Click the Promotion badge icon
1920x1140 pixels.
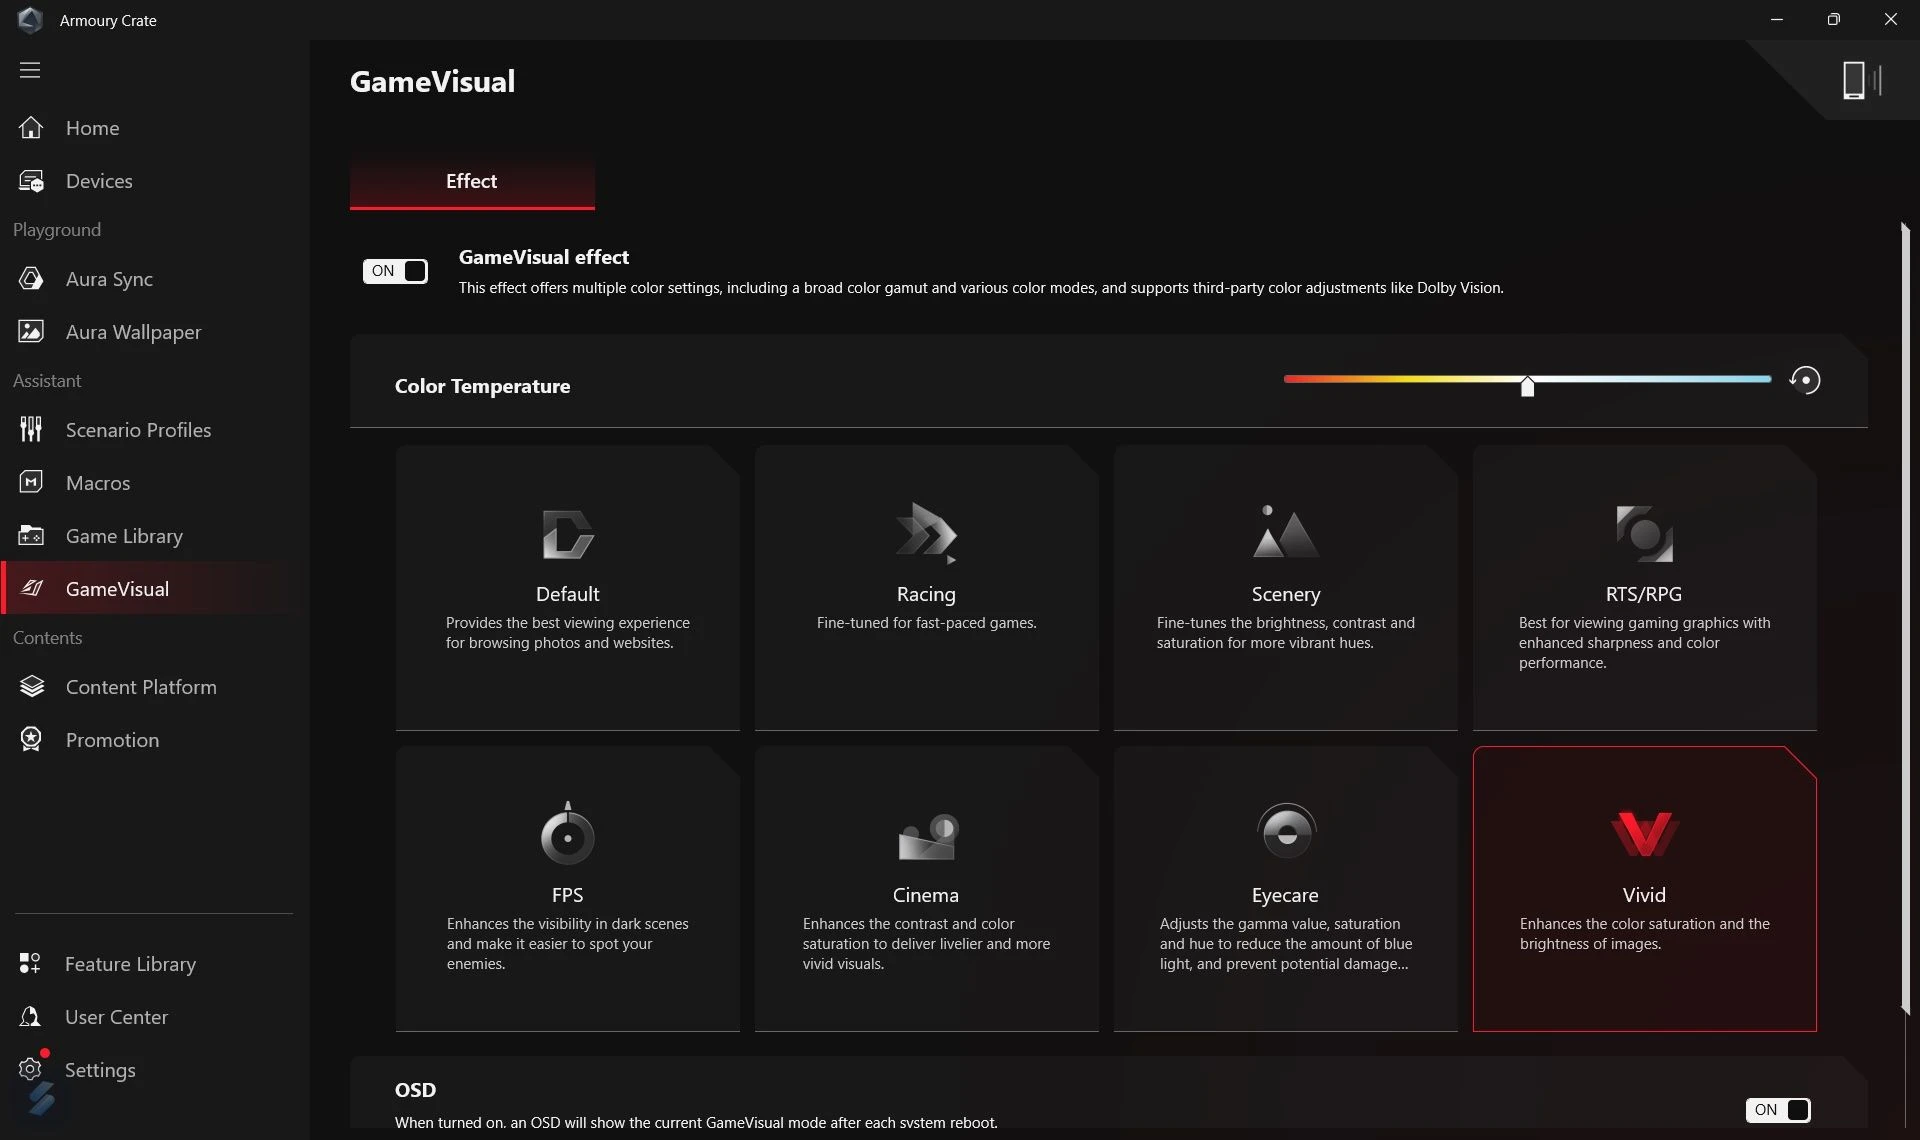click(31, 740)
